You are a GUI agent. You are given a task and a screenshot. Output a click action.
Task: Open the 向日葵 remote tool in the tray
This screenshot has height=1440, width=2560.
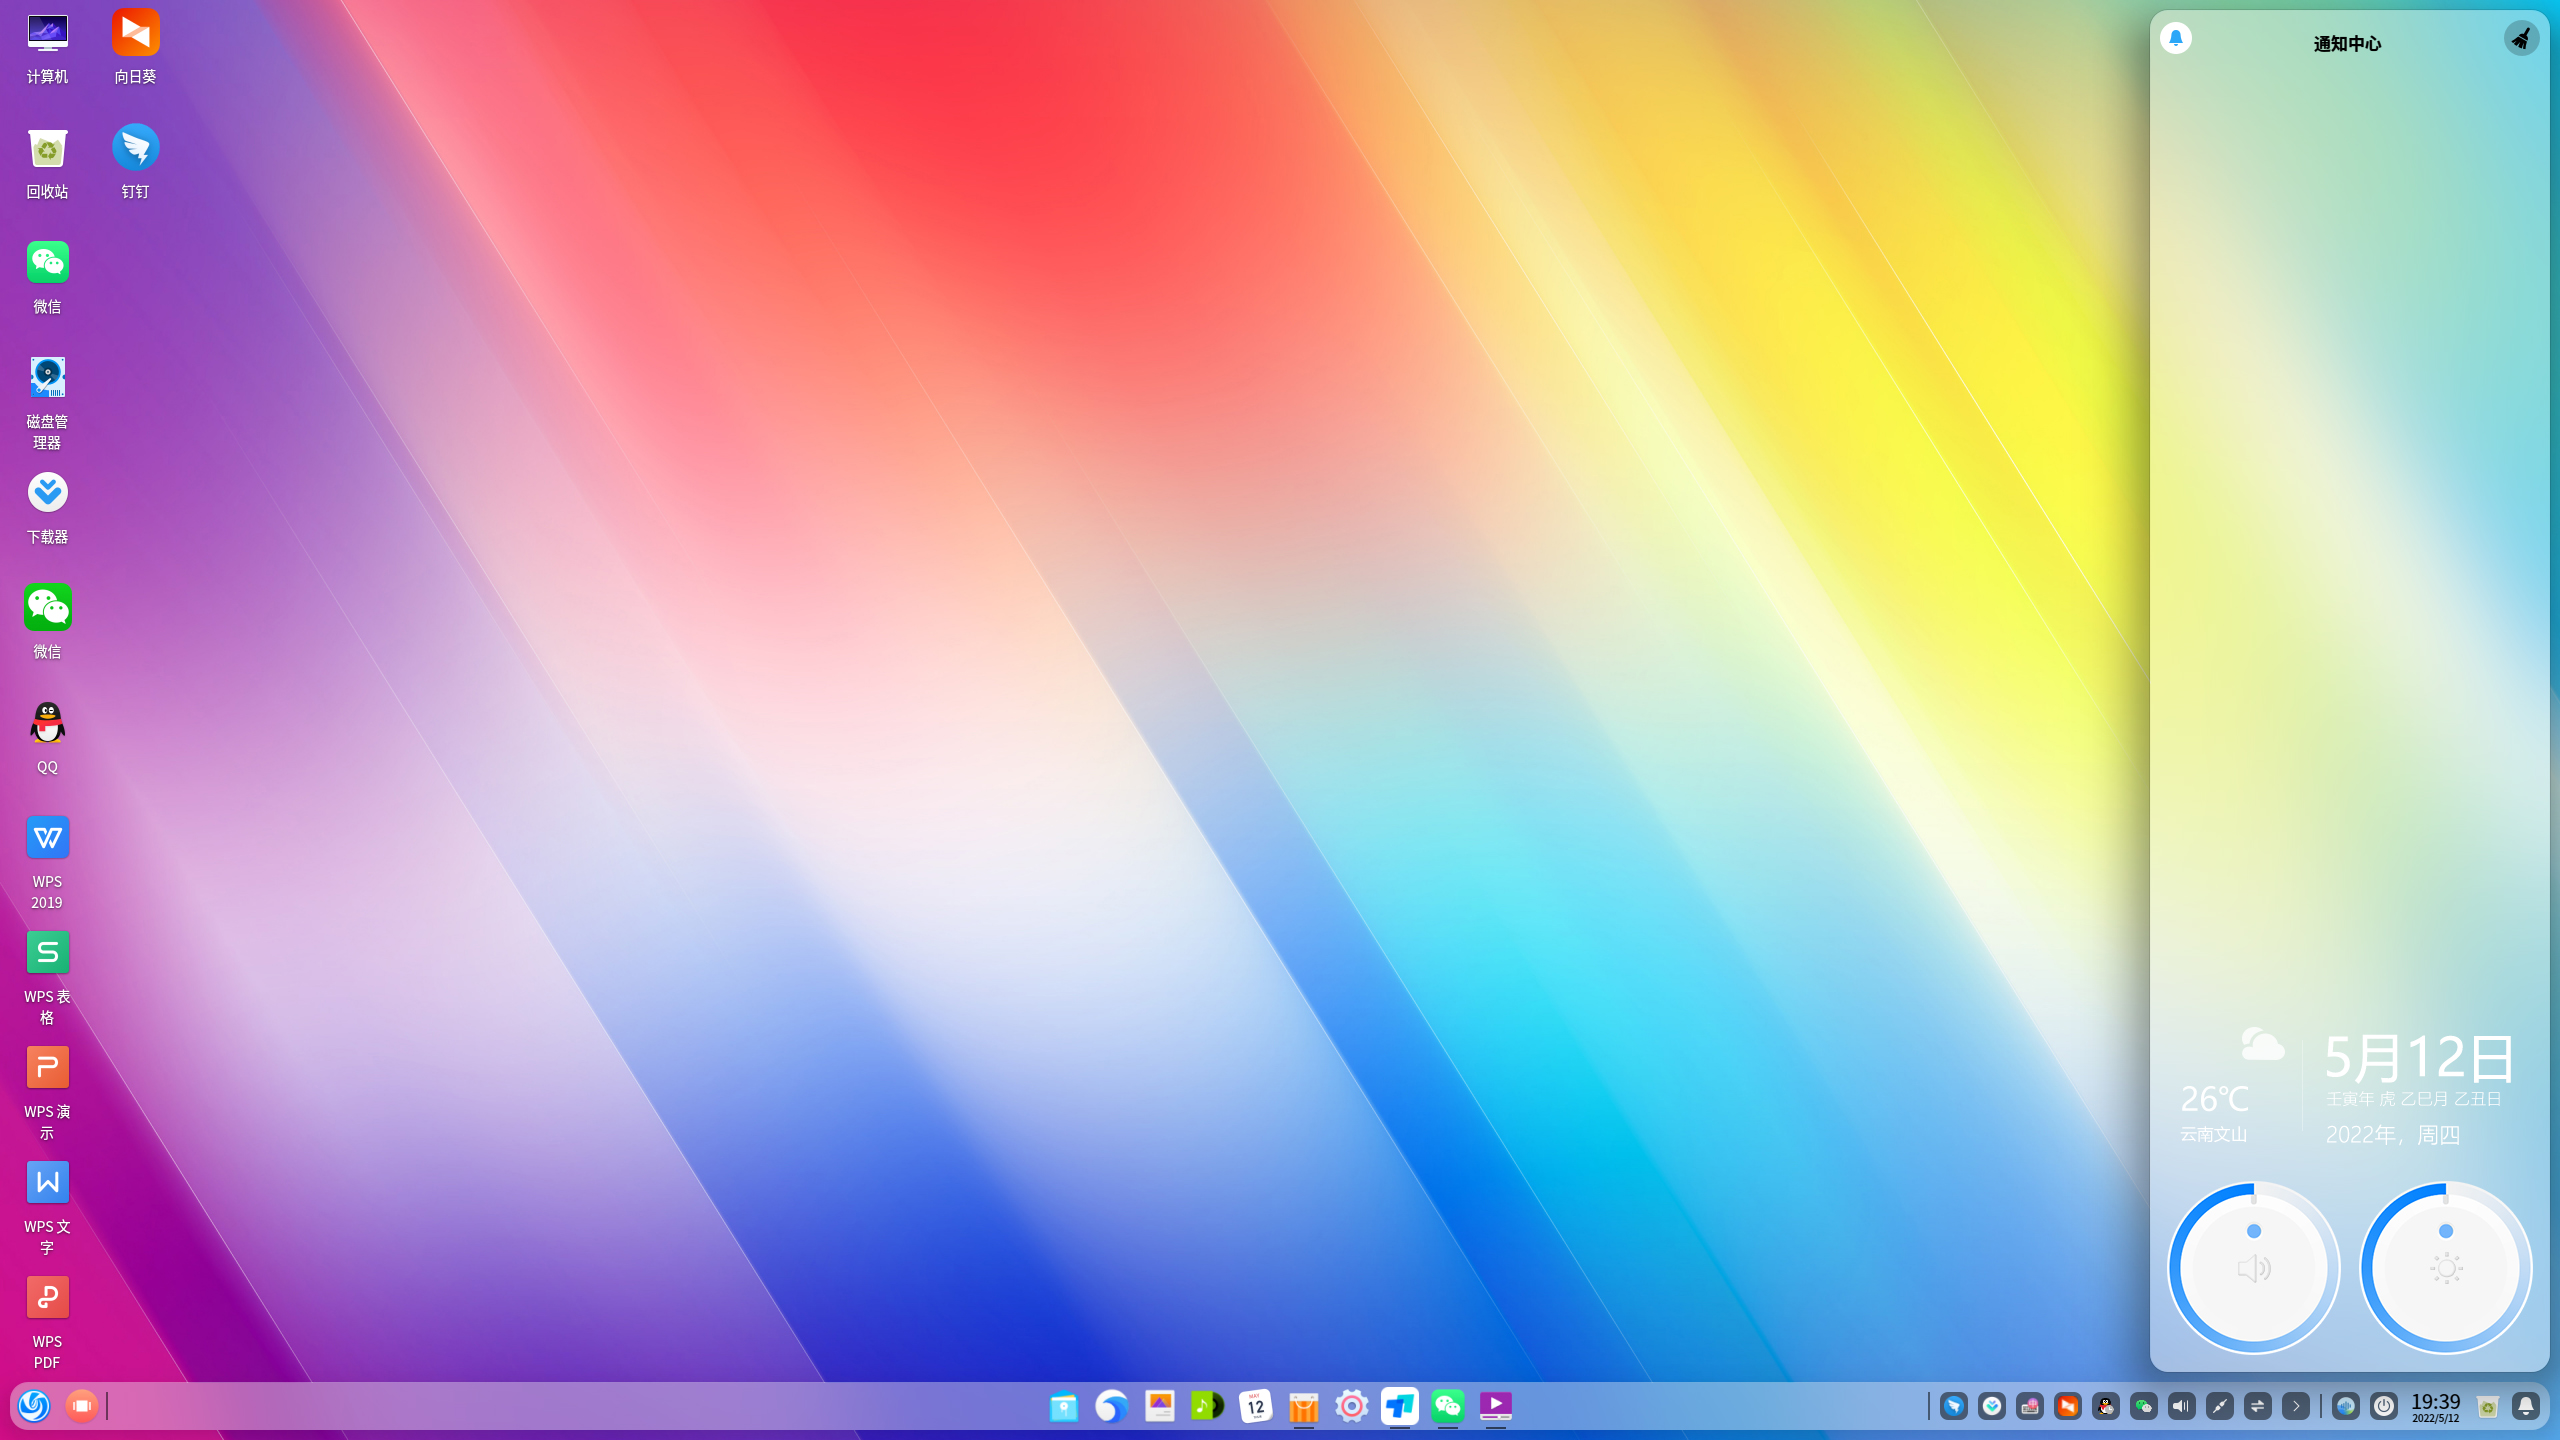(x=2068, y=1406)
